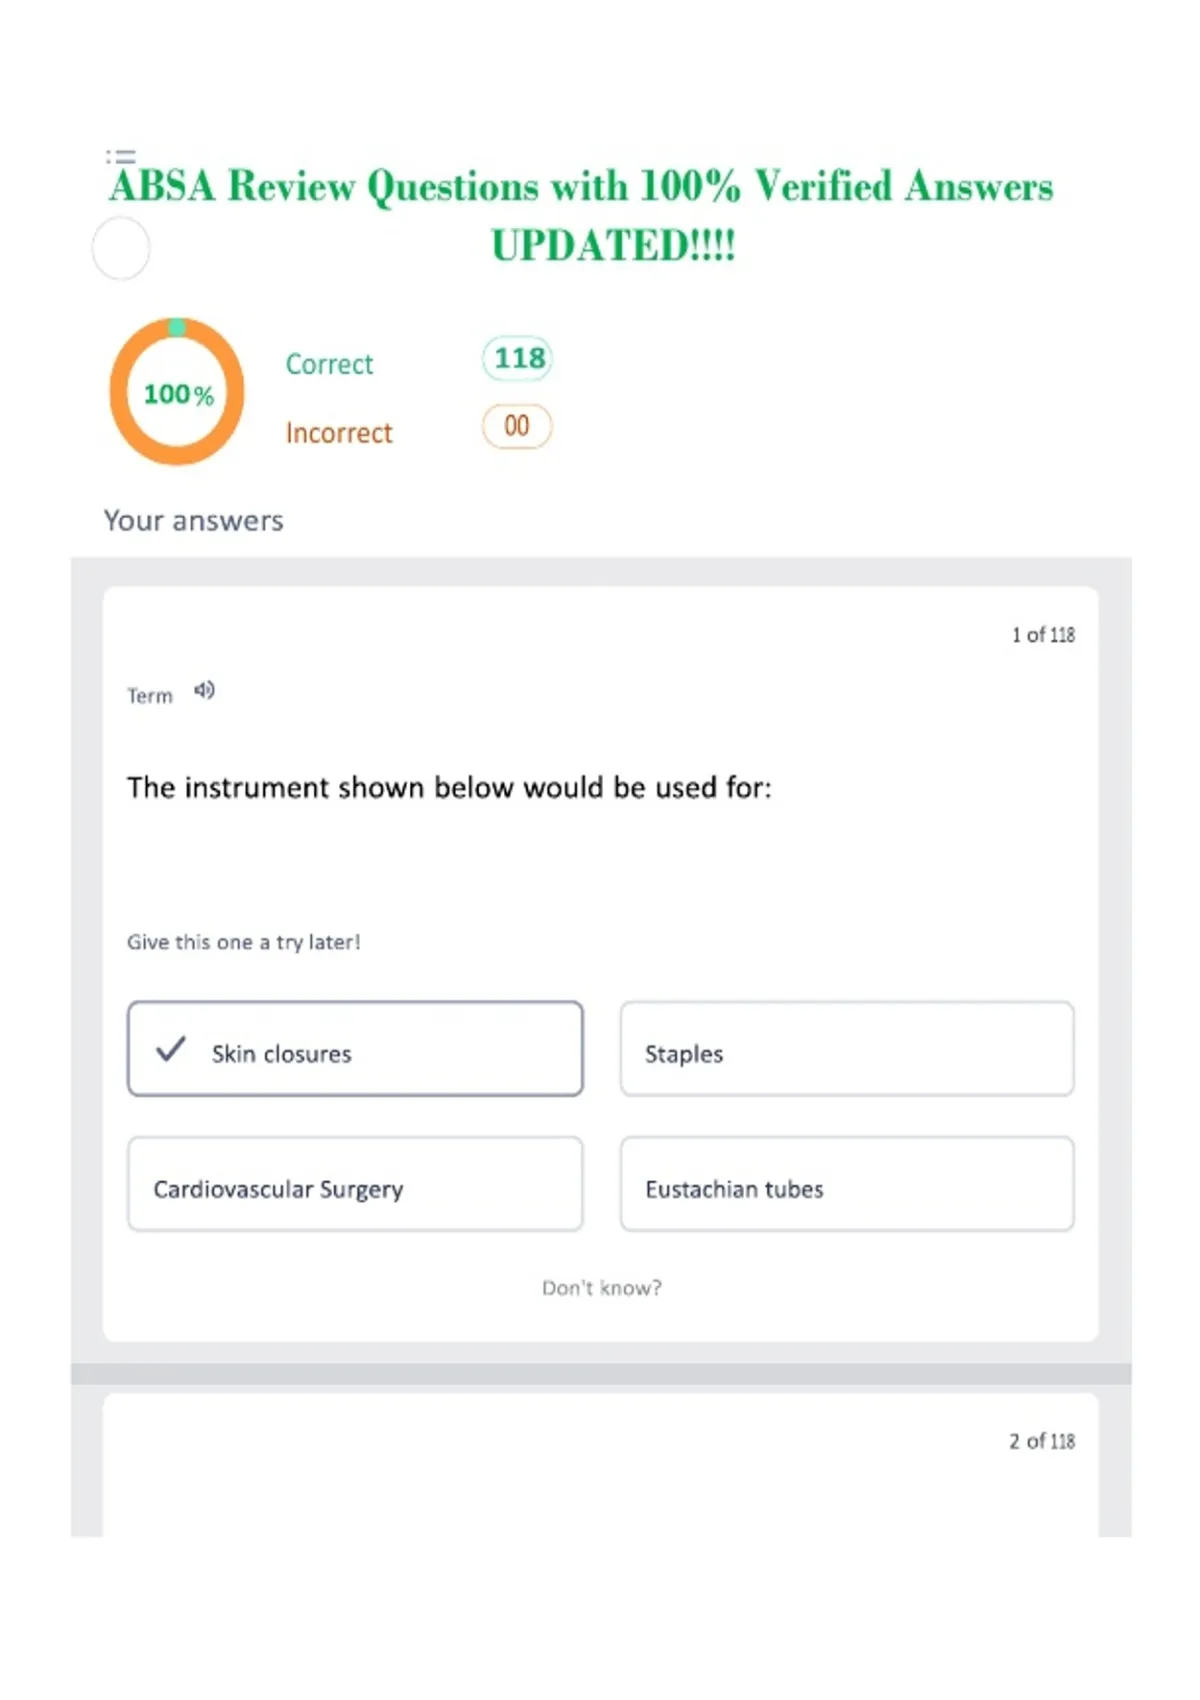Viewport: 1200px width, 1700px height.
Task: Click the question text about the instrument
Action: 449,788
